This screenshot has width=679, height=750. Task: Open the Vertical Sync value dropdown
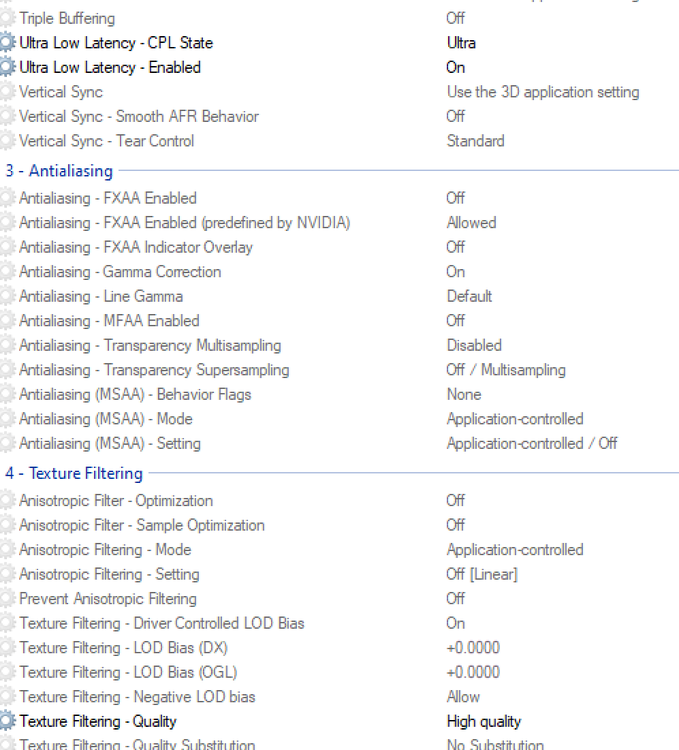click(542, 92)
